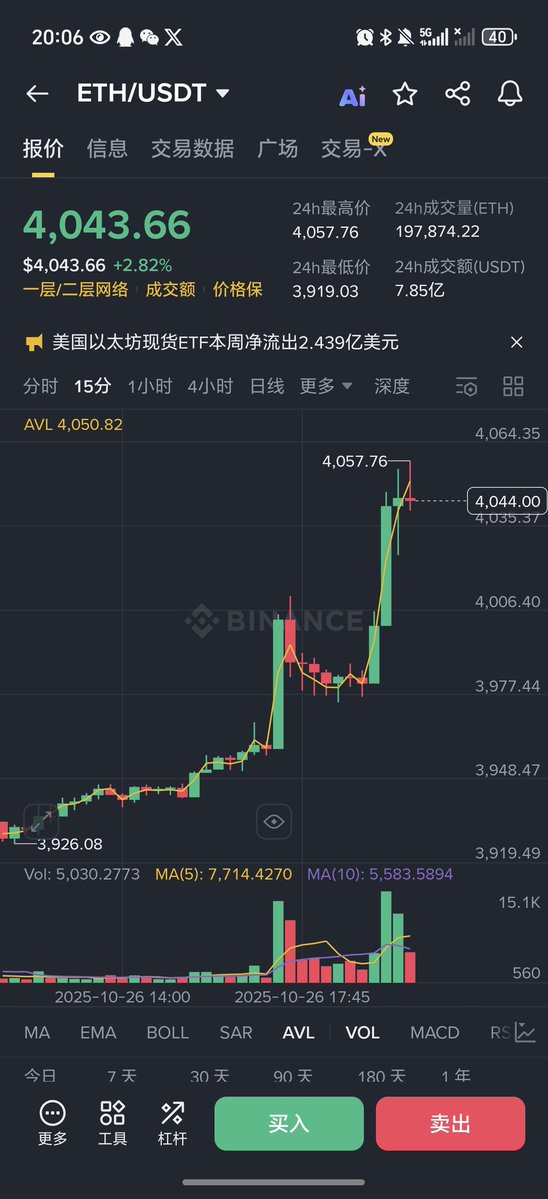Go back with the left arrow
The image size is (548, 1199).
pyautogui.click(x=37, y=93)
